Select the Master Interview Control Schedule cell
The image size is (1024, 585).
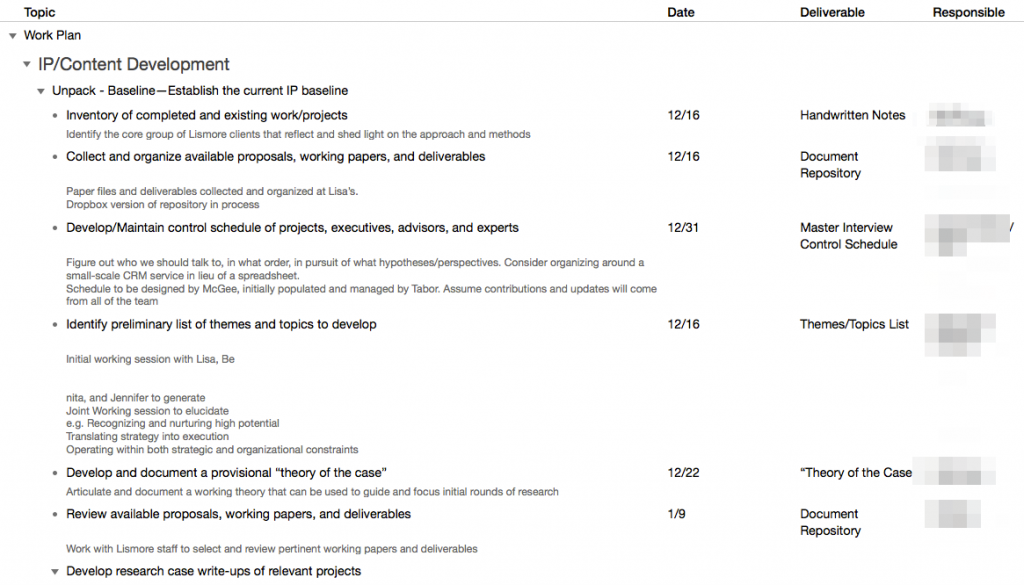coord(848,236)
